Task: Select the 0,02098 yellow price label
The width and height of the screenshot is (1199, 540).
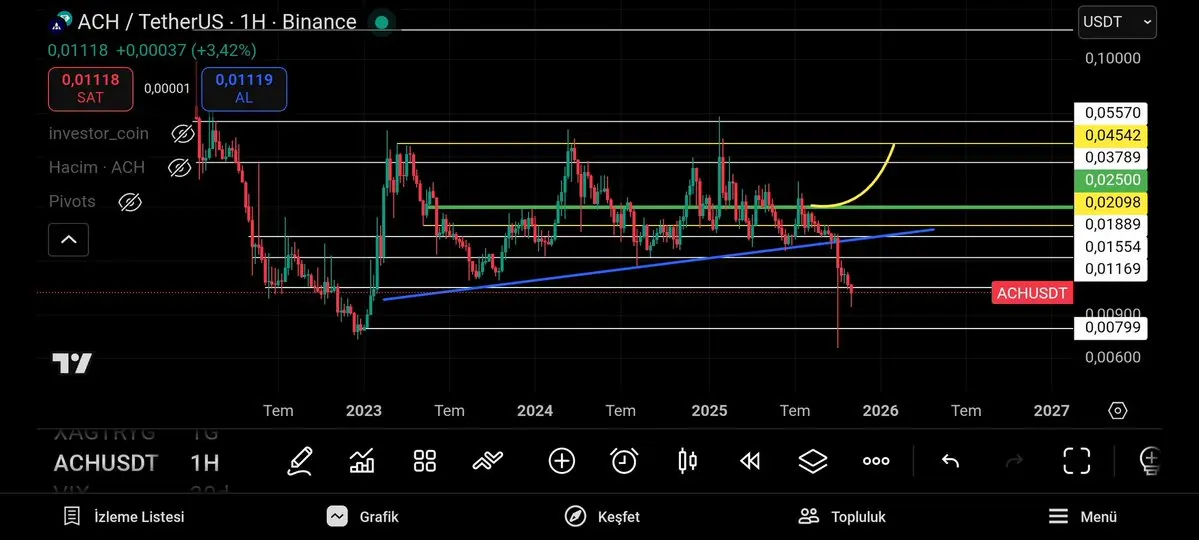Action: [x=1110, y=203]
